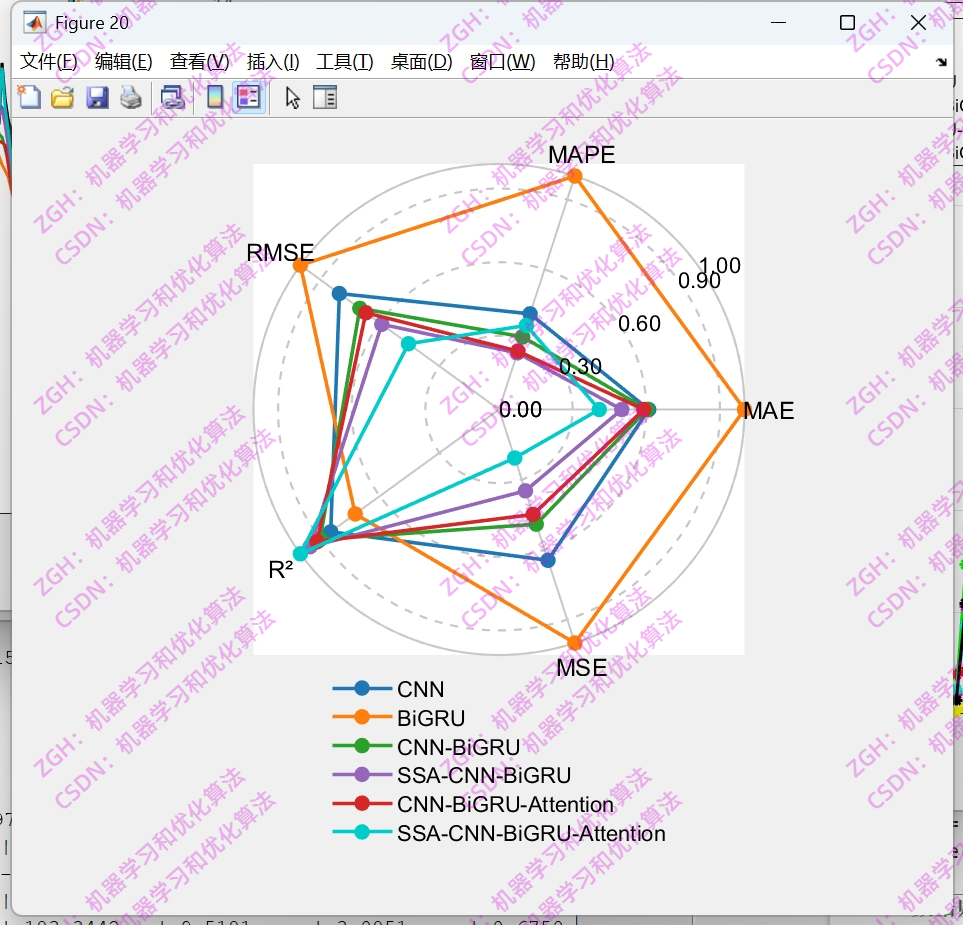
Task: Open the 插入(I) menu
Action: coord(273,61)
